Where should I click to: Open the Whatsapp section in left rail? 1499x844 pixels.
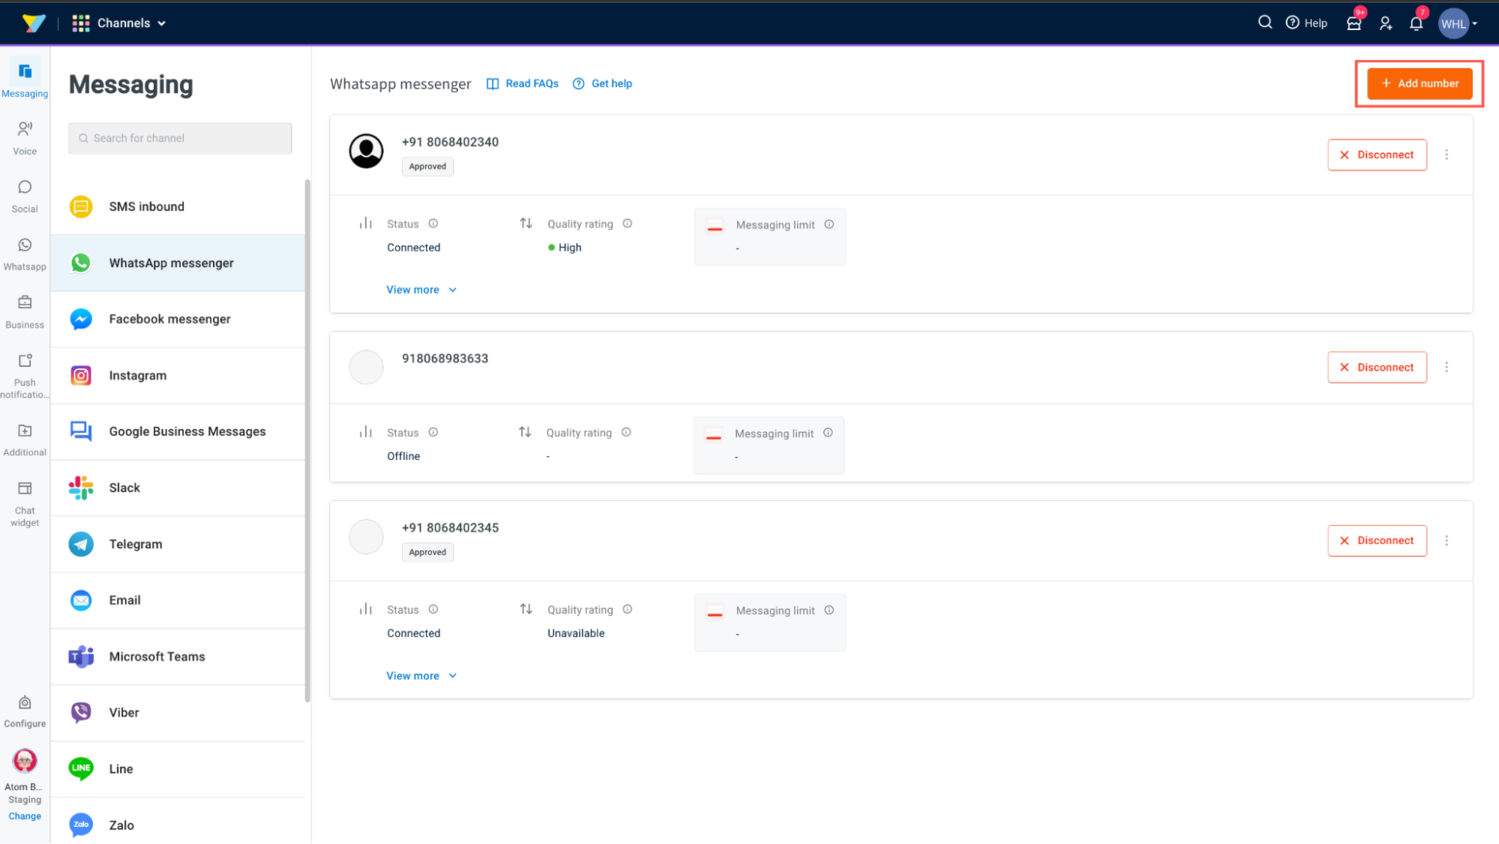pyautogui.click(x=25, y=254)
